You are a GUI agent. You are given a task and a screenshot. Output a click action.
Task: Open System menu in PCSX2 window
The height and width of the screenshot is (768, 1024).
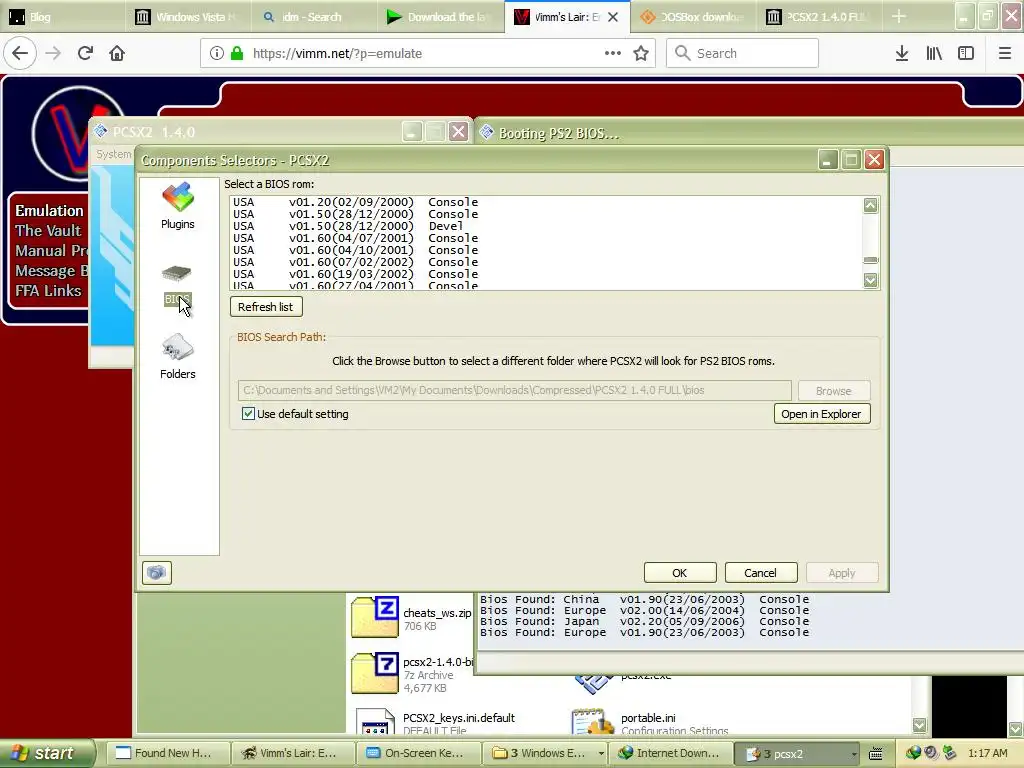click(114, 154)
